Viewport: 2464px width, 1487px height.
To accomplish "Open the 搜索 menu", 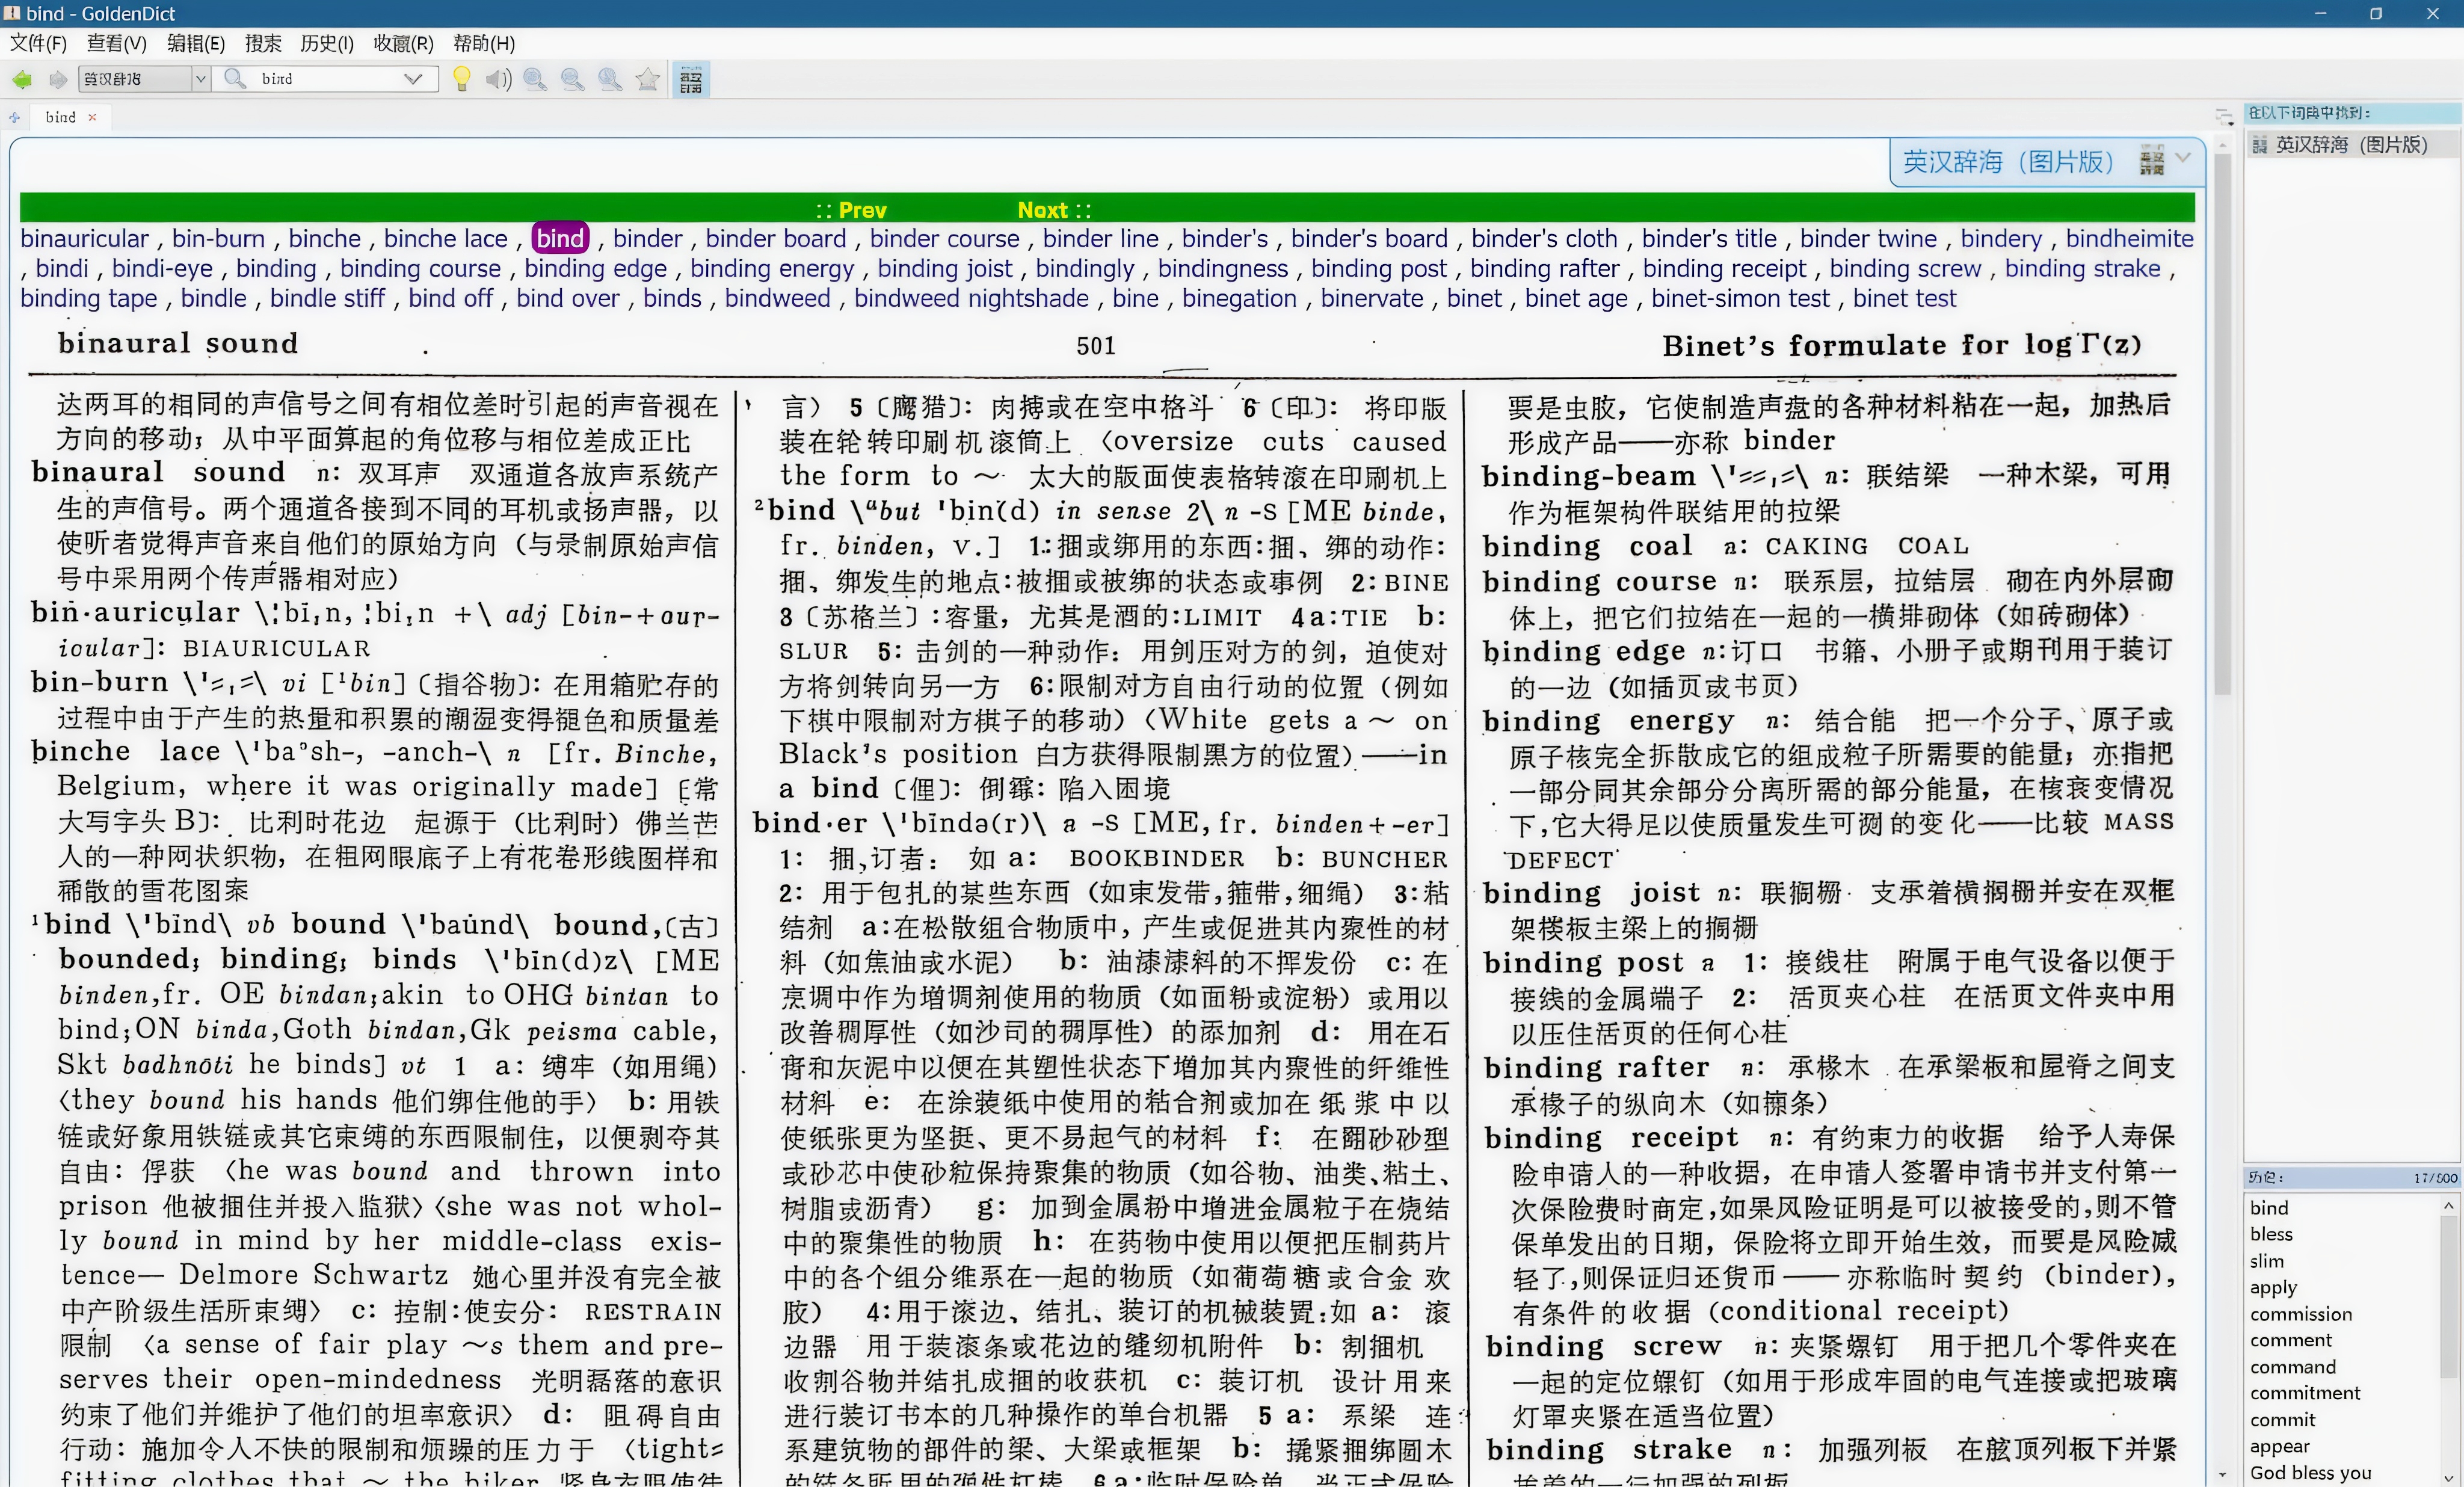I will pos(263,43).
